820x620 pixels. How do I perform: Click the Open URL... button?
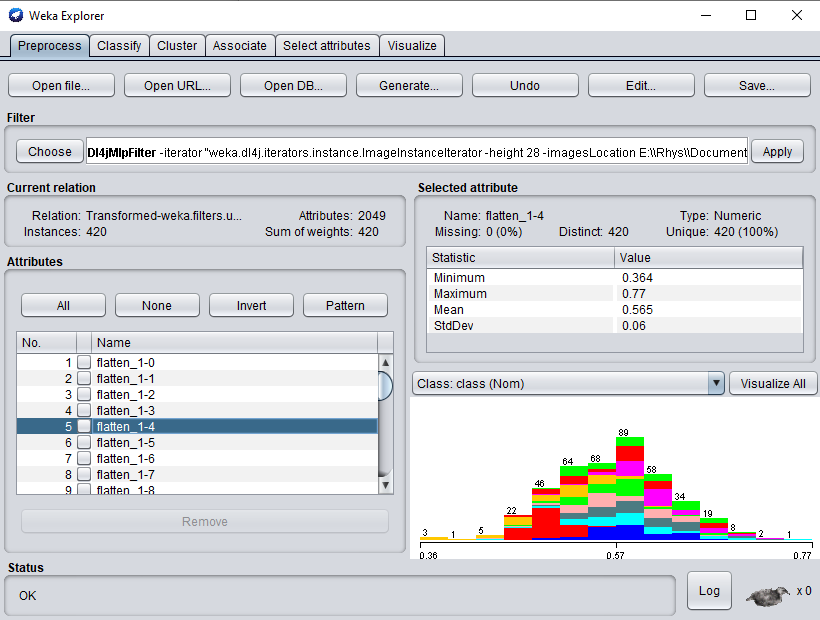pos(177,85)
